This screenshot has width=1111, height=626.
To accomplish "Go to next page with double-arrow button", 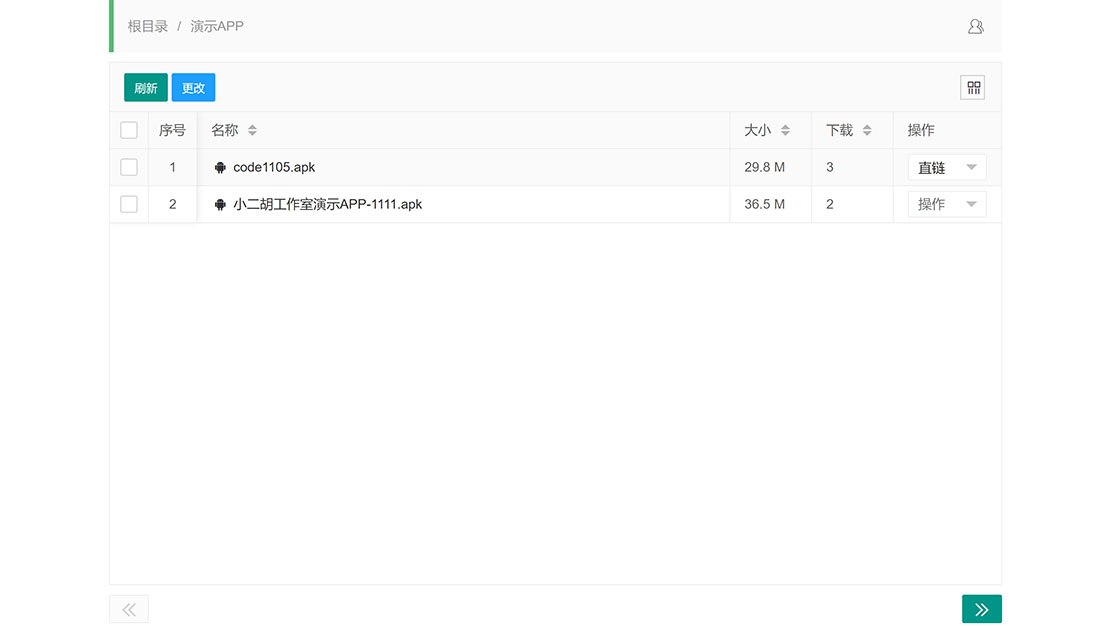I will click(x=981, y=609).
